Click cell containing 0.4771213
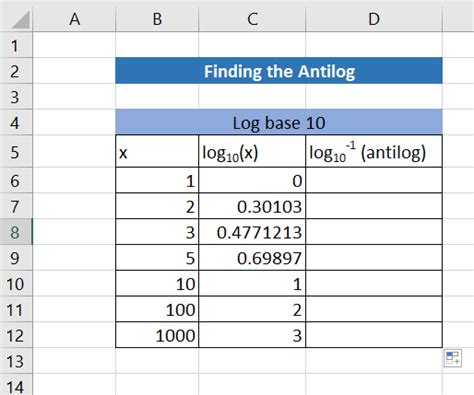 252,232
